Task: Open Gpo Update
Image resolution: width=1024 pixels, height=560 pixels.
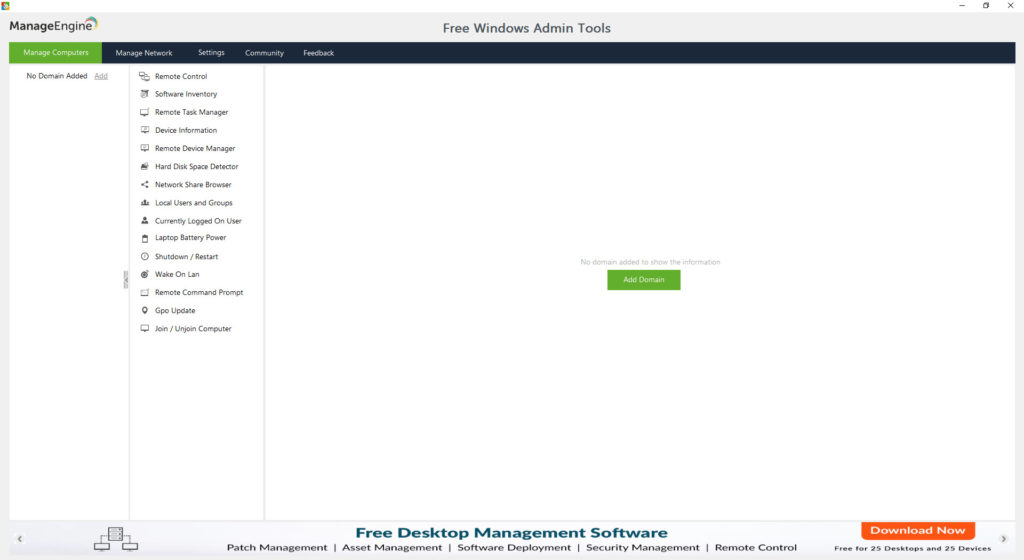Action: pos(175,311)
